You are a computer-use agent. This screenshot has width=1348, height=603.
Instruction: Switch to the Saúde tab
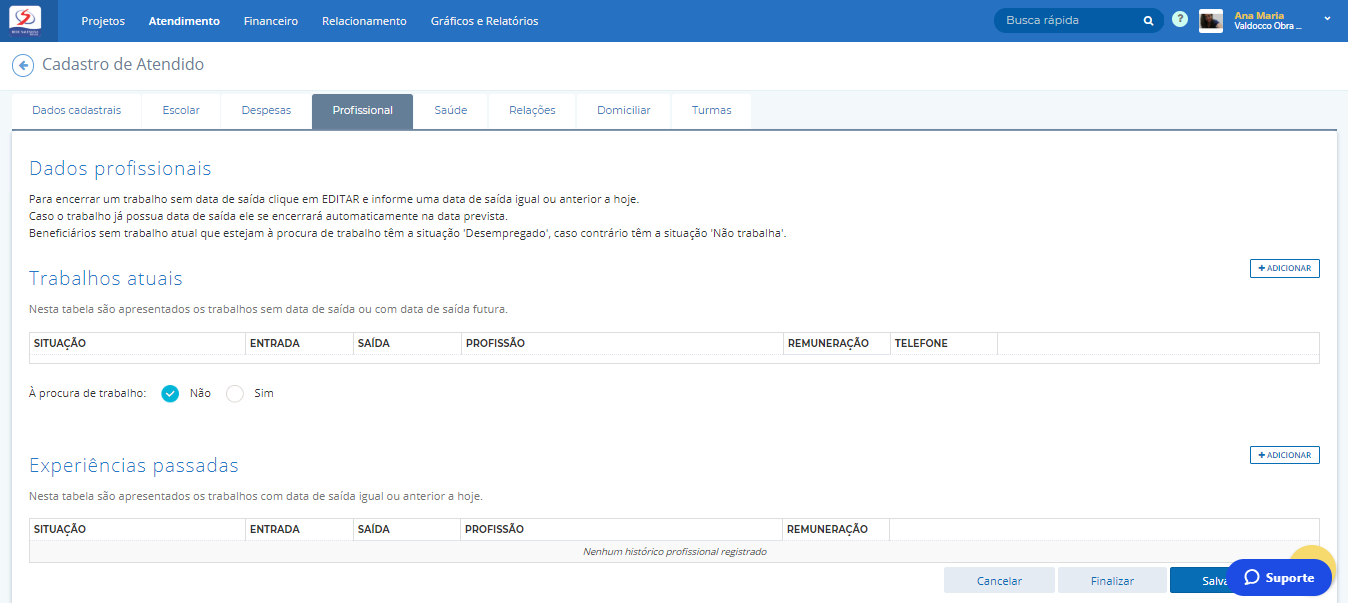coord(450,111)
